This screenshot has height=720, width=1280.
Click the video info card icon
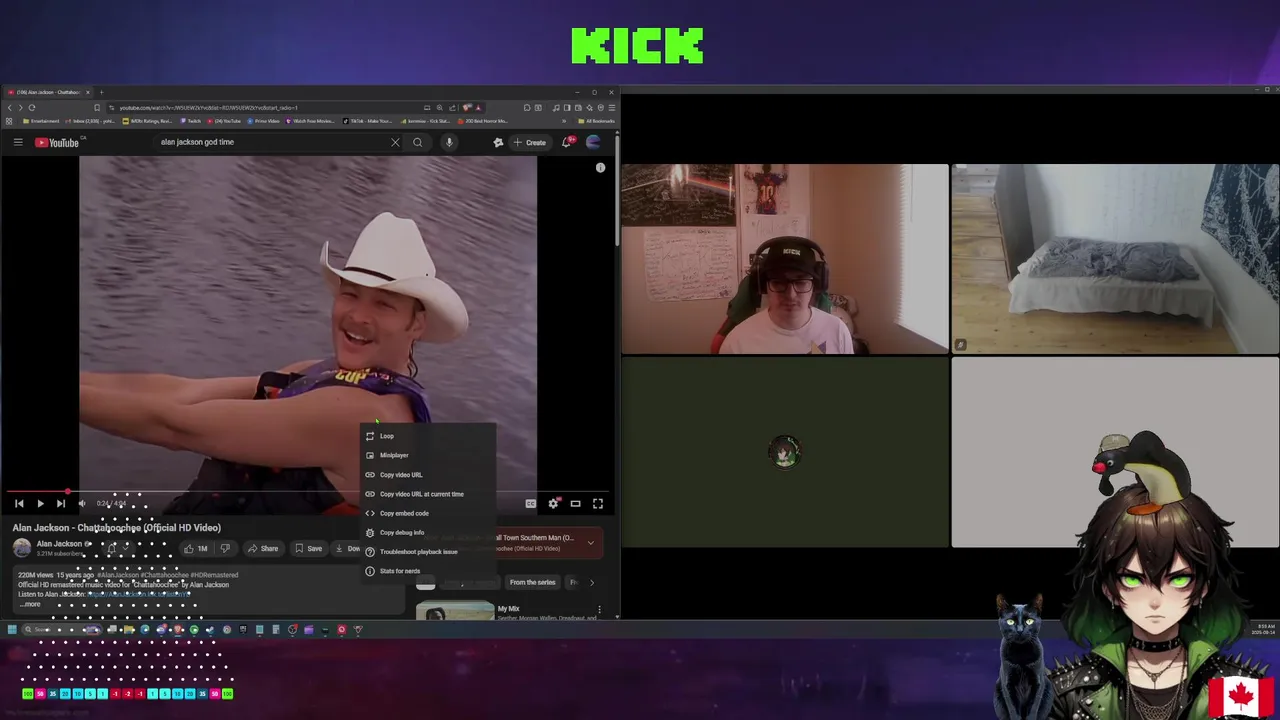tap(601, 167)
